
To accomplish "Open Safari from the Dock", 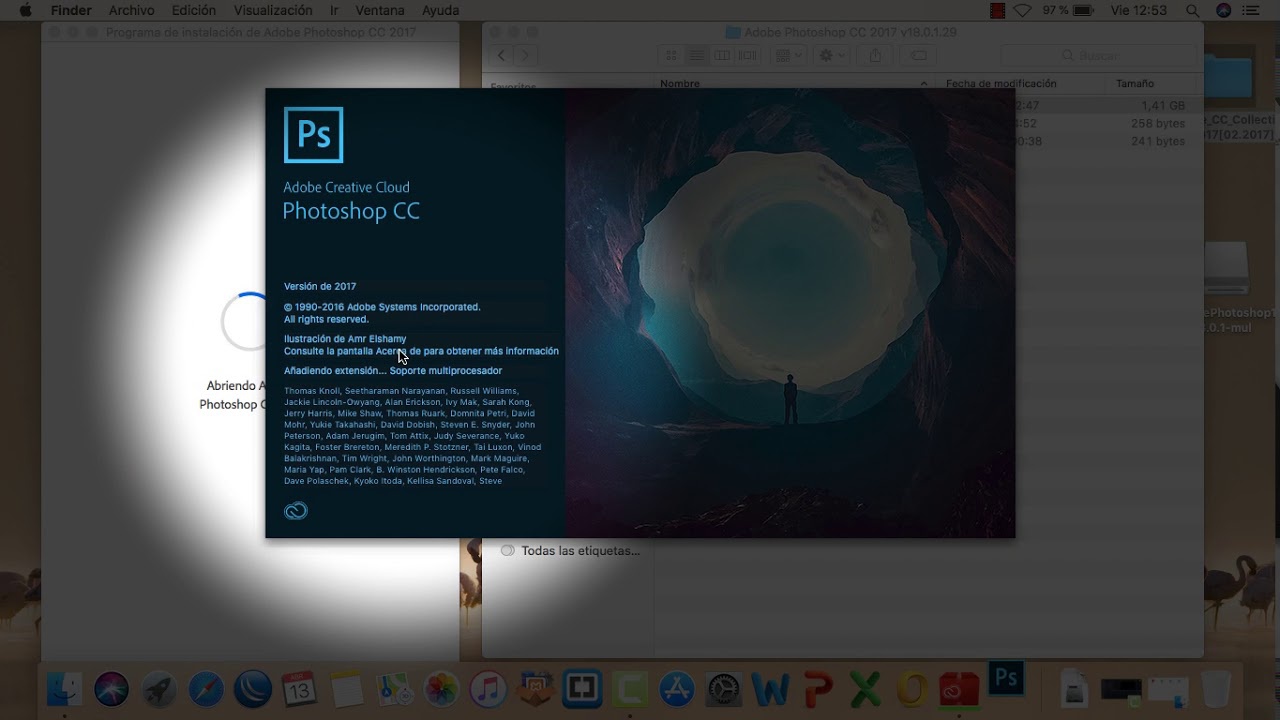I will click(x=206, y=689).
